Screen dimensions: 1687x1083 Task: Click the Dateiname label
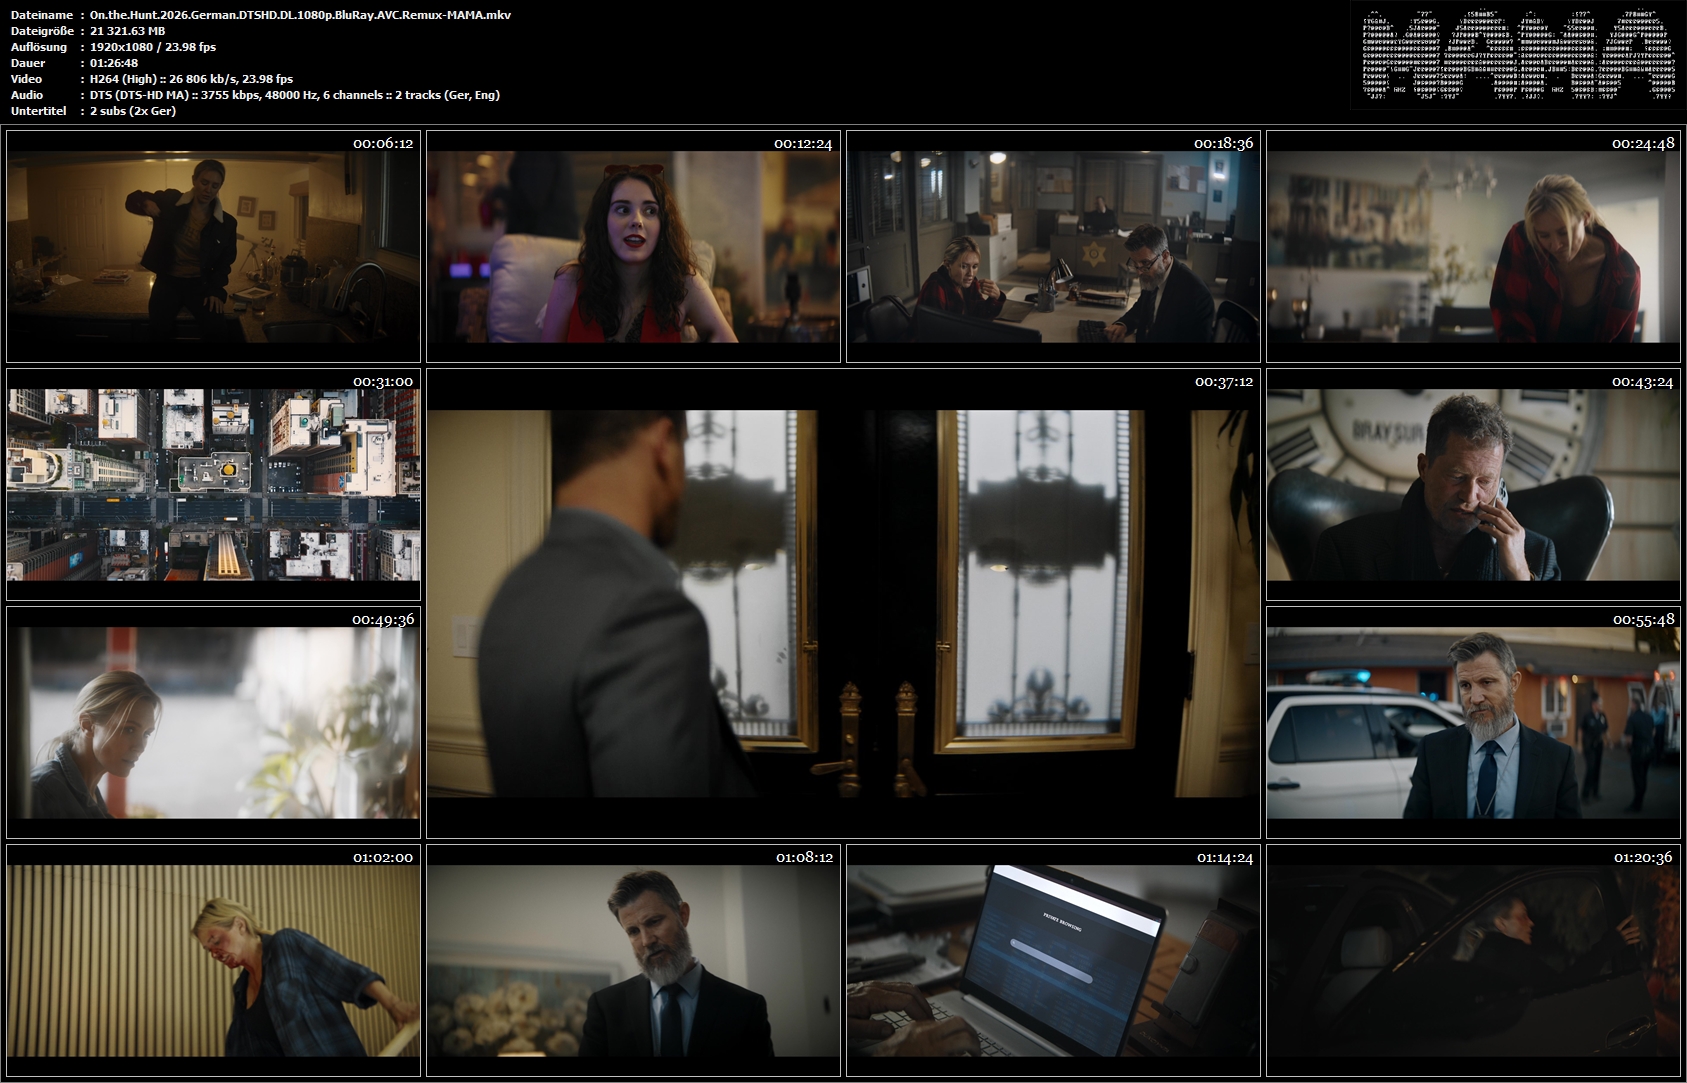42,15
